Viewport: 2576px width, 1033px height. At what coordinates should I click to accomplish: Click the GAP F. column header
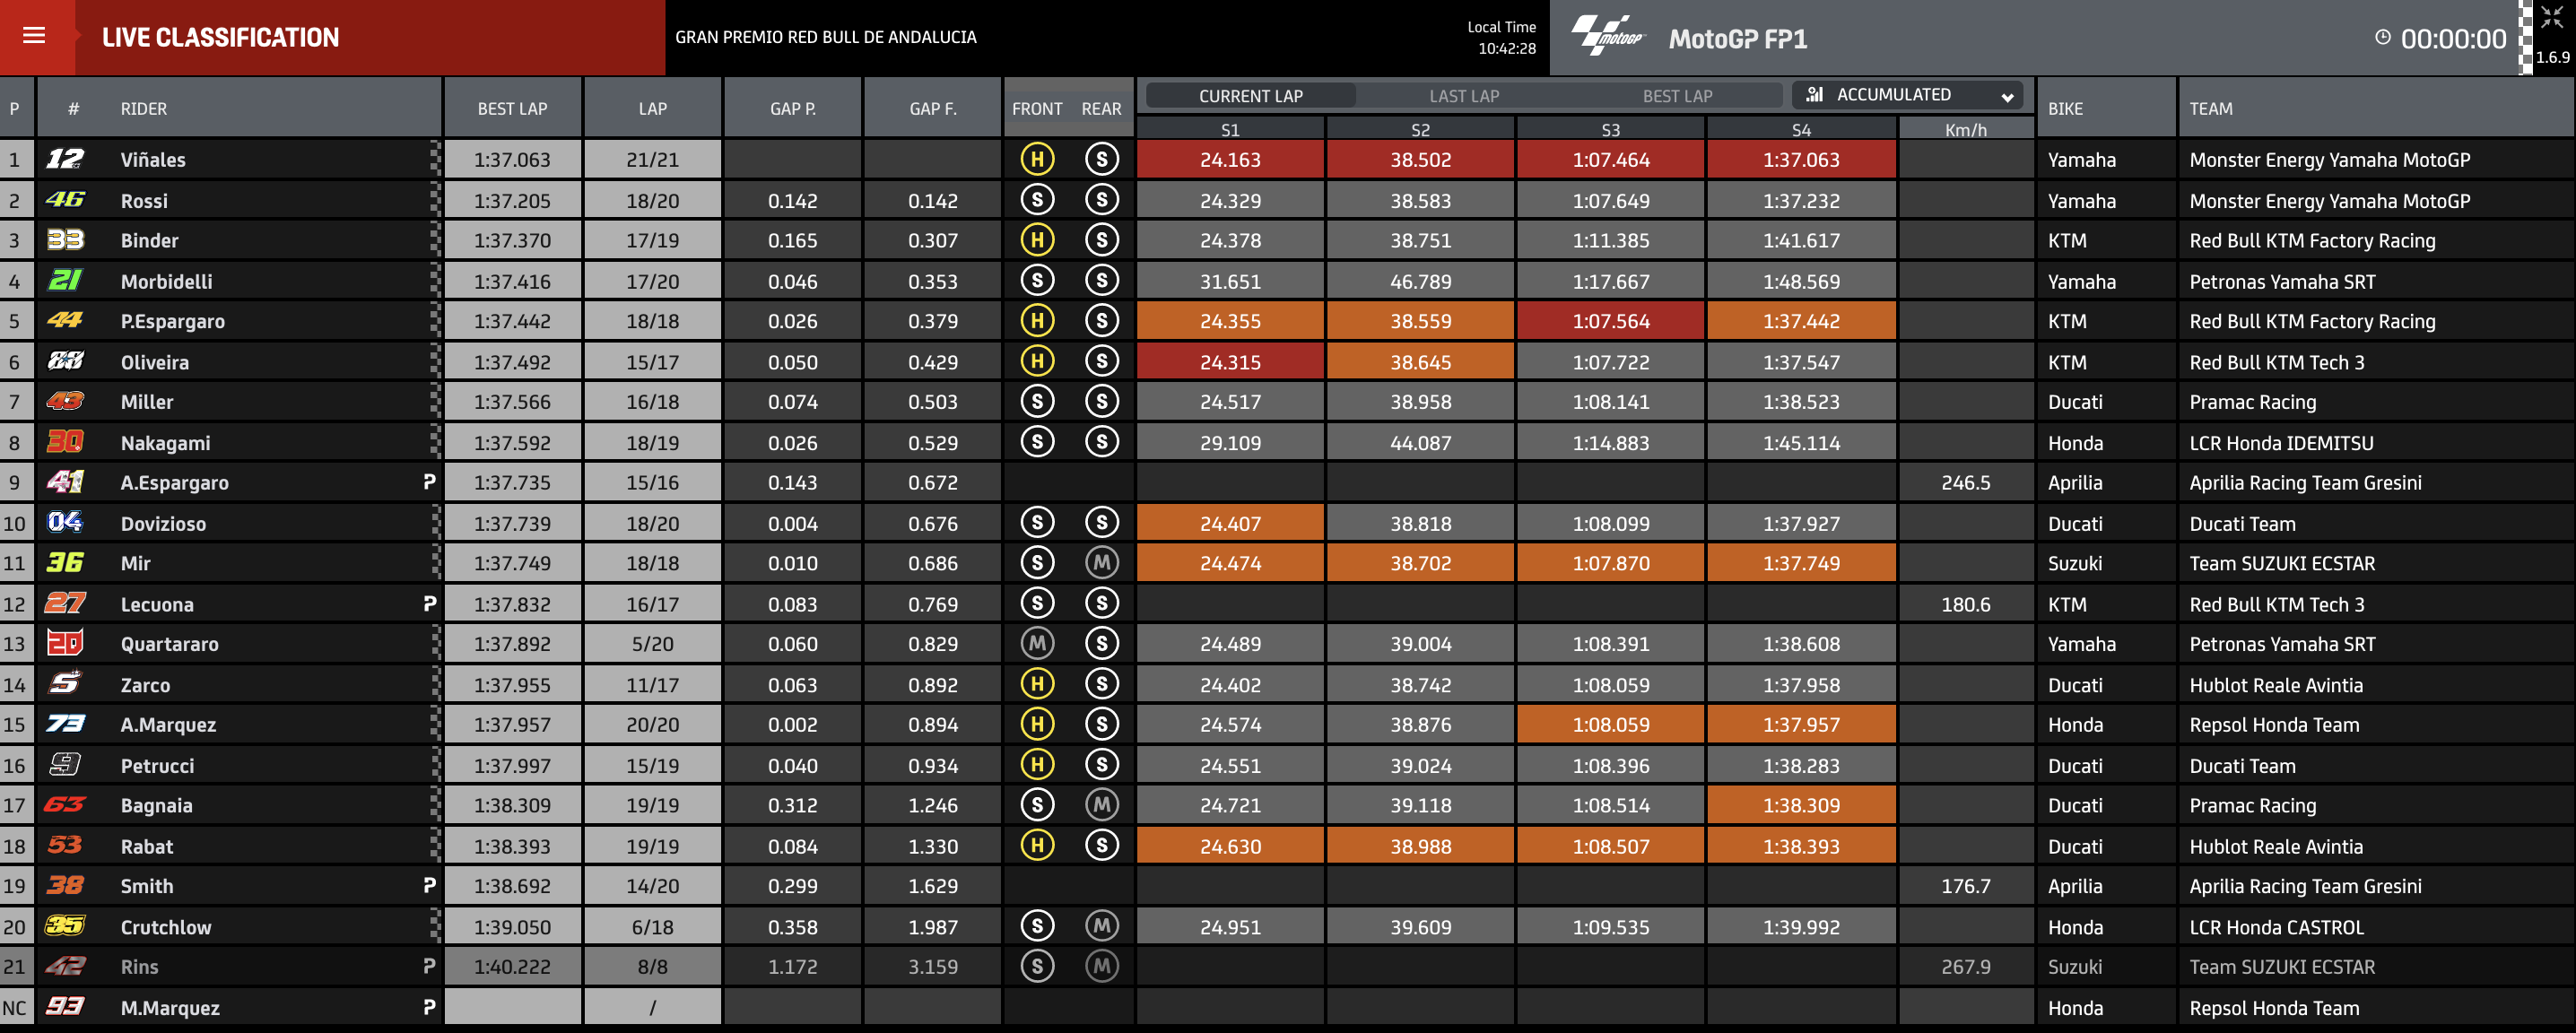pyautogui.click(x=932, y=108)
